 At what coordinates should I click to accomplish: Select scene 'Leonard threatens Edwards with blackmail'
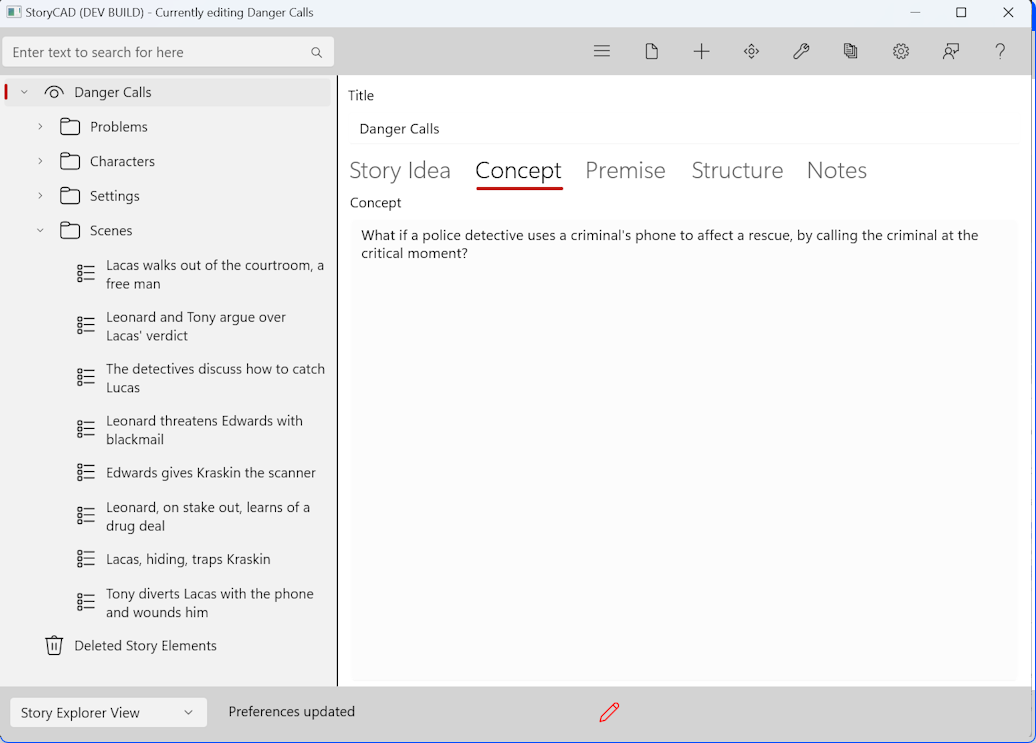click(x=204, y=430)
